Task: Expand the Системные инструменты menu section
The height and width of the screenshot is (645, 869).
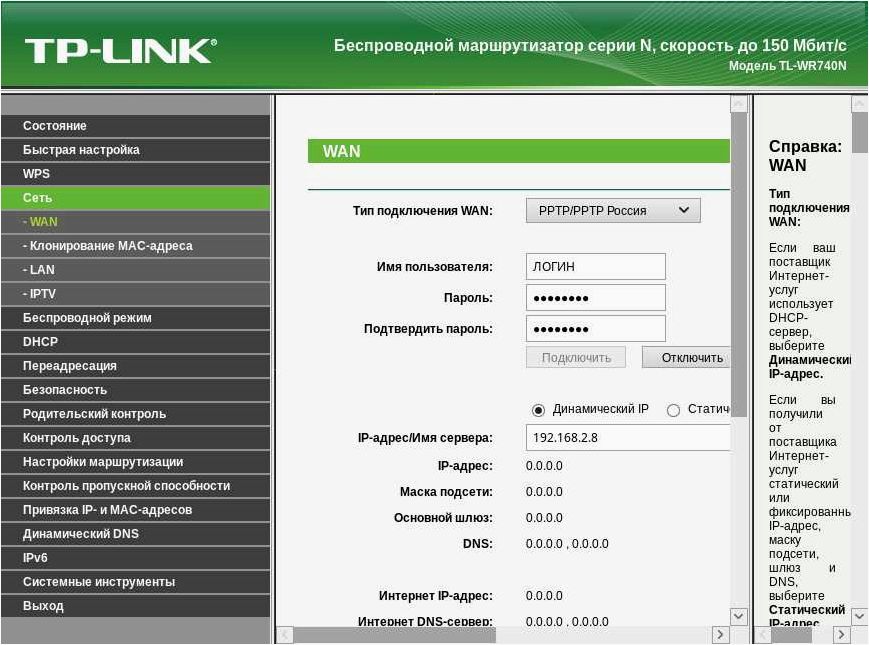Action: 136,582
